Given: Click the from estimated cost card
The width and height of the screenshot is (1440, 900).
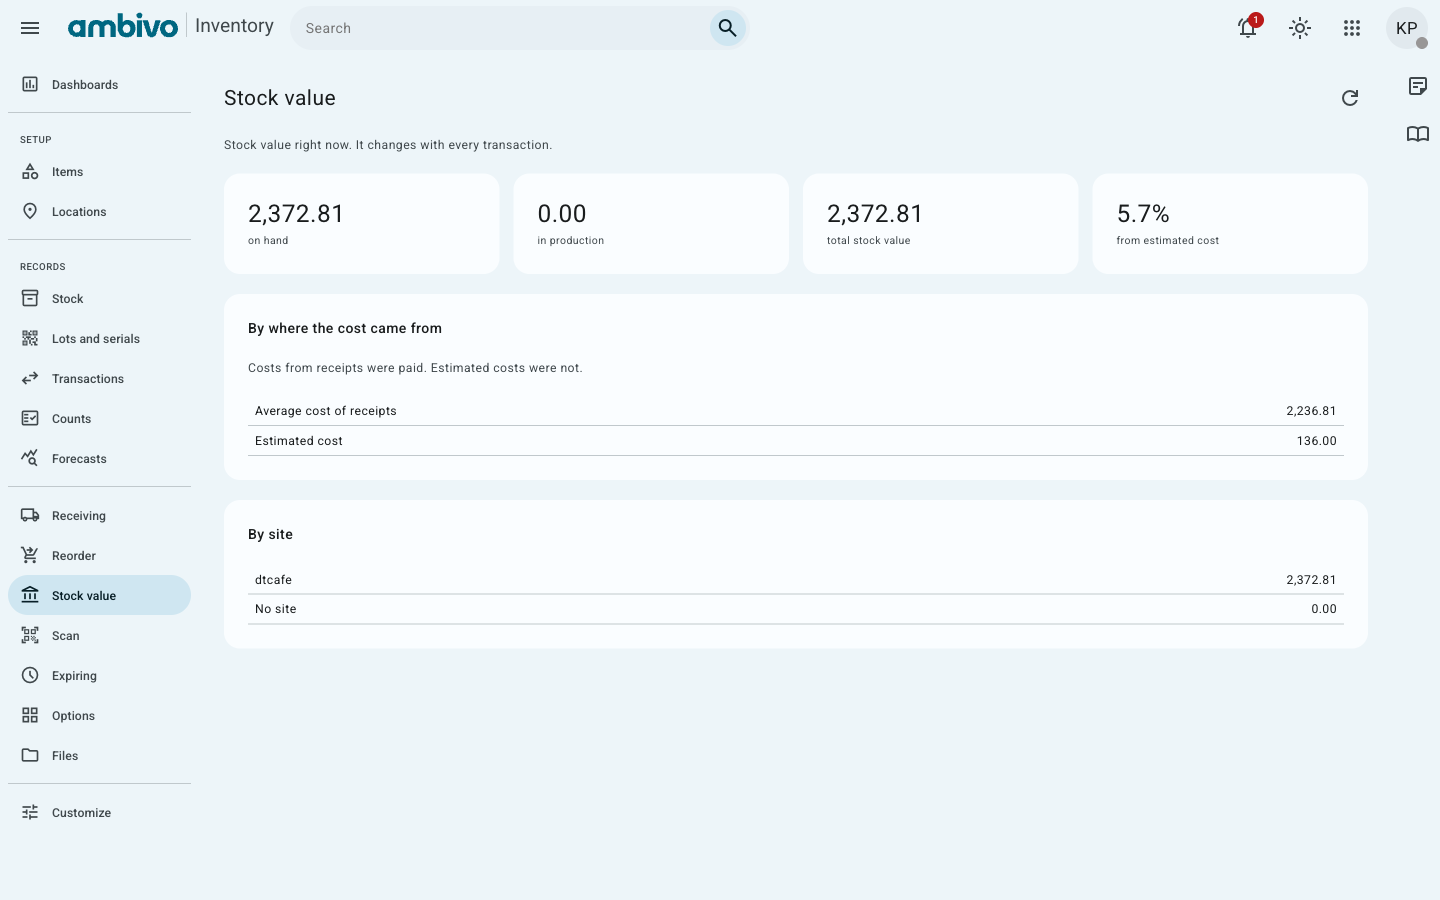Looking at the screenshot, I should click(x=1230, y=224).
